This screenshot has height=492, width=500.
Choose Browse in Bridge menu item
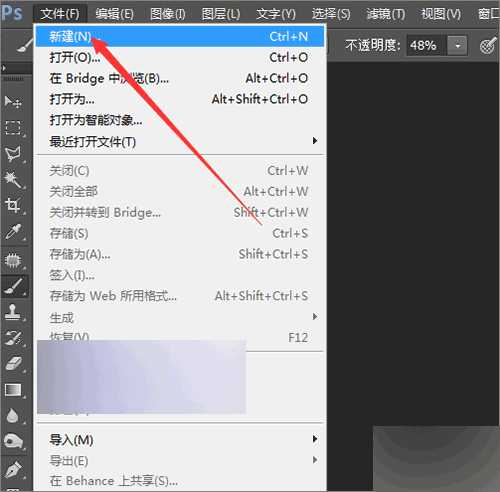[181, 78]
